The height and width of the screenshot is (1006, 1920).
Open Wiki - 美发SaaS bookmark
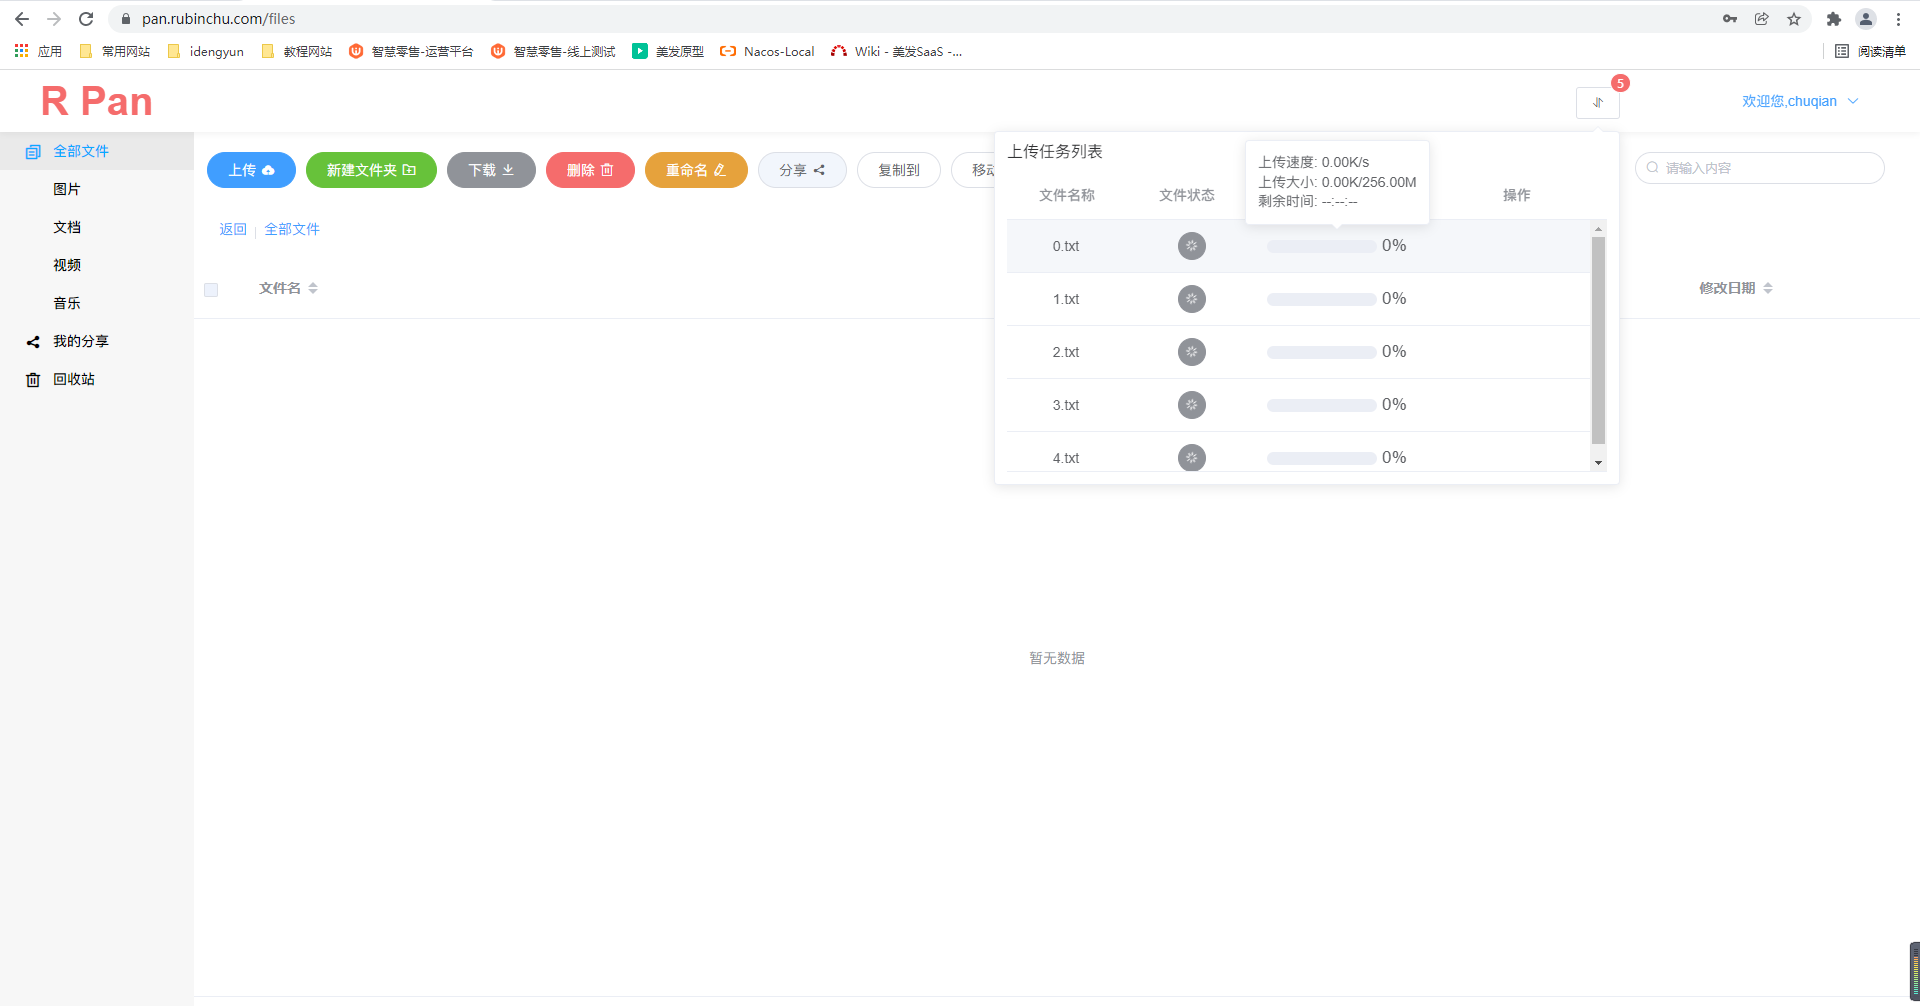(x=896, y=51)
